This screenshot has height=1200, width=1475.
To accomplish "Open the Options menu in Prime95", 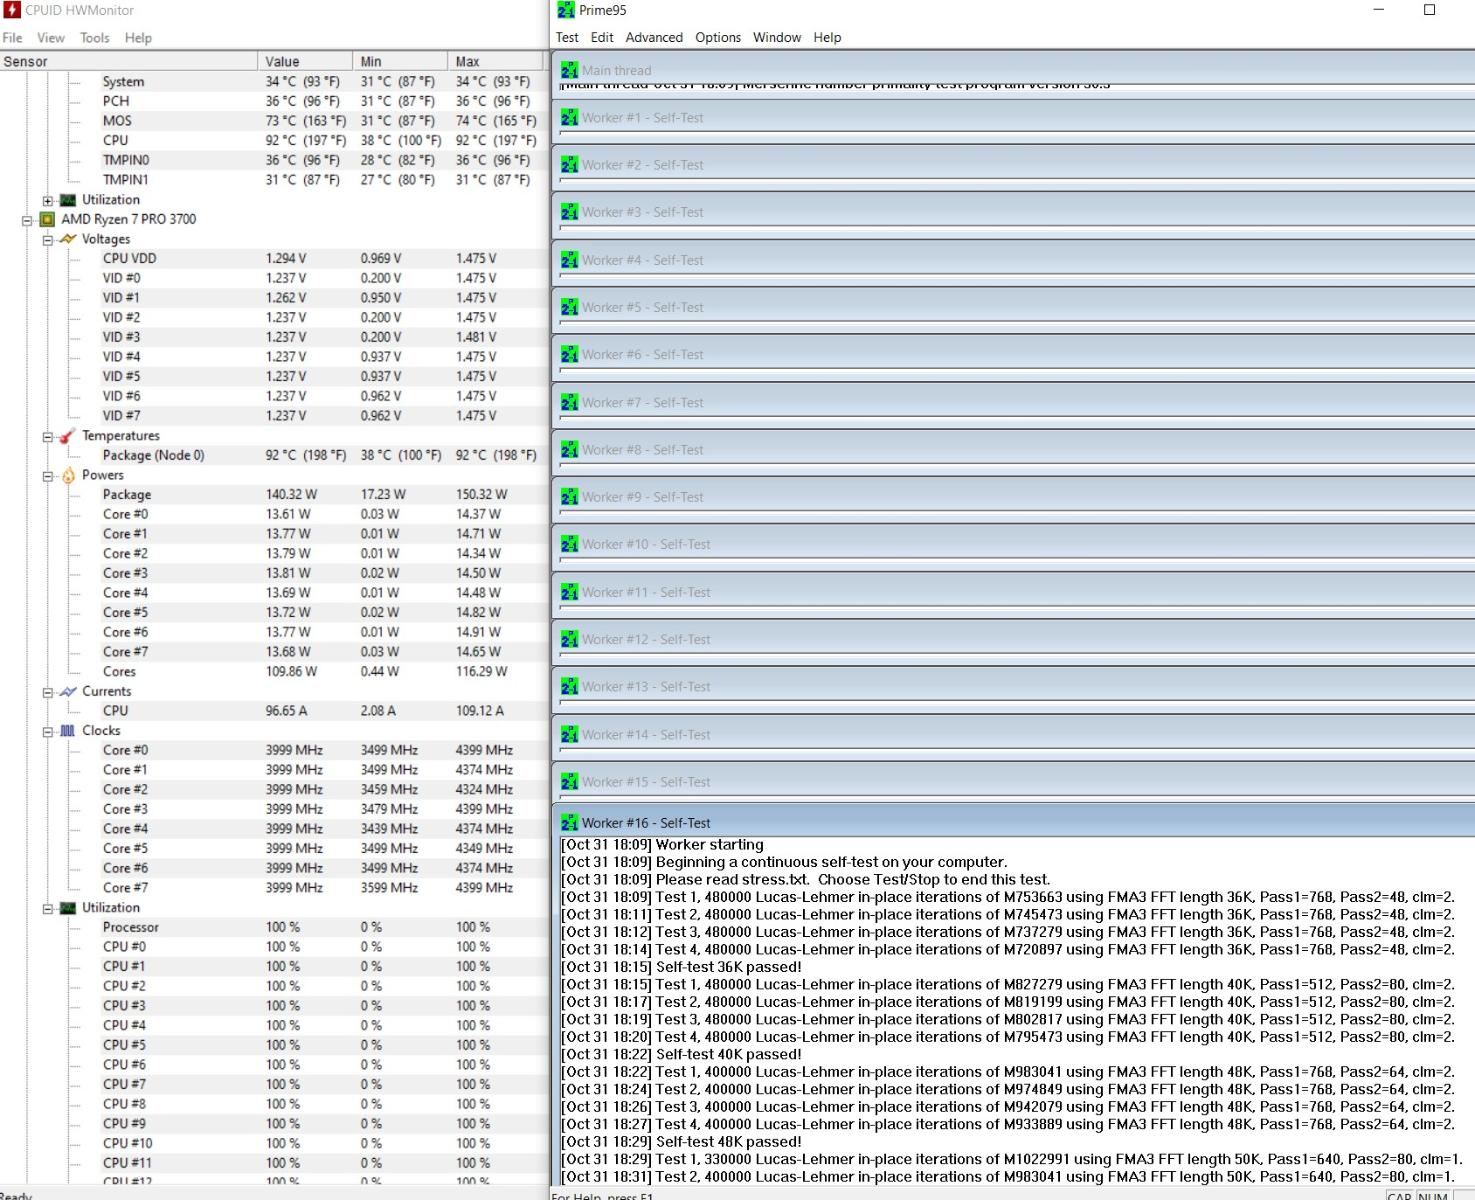I will 718,37.
